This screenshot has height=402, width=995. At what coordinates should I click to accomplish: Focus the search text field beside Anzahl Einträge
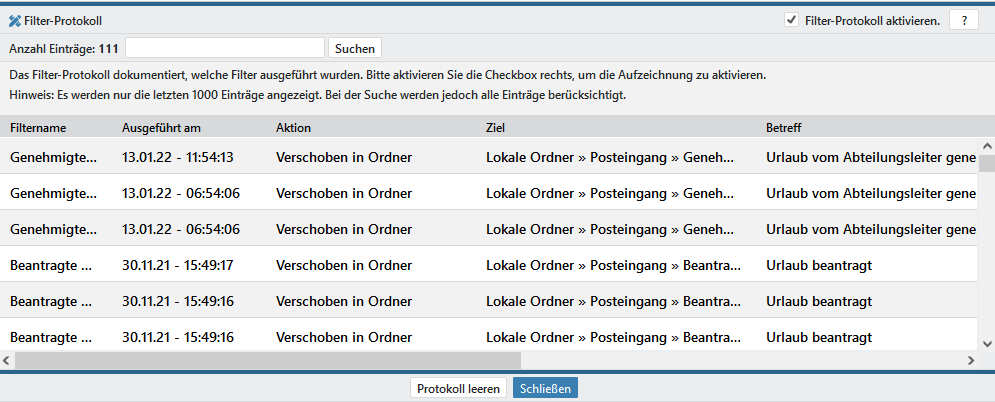pos(225,48)
